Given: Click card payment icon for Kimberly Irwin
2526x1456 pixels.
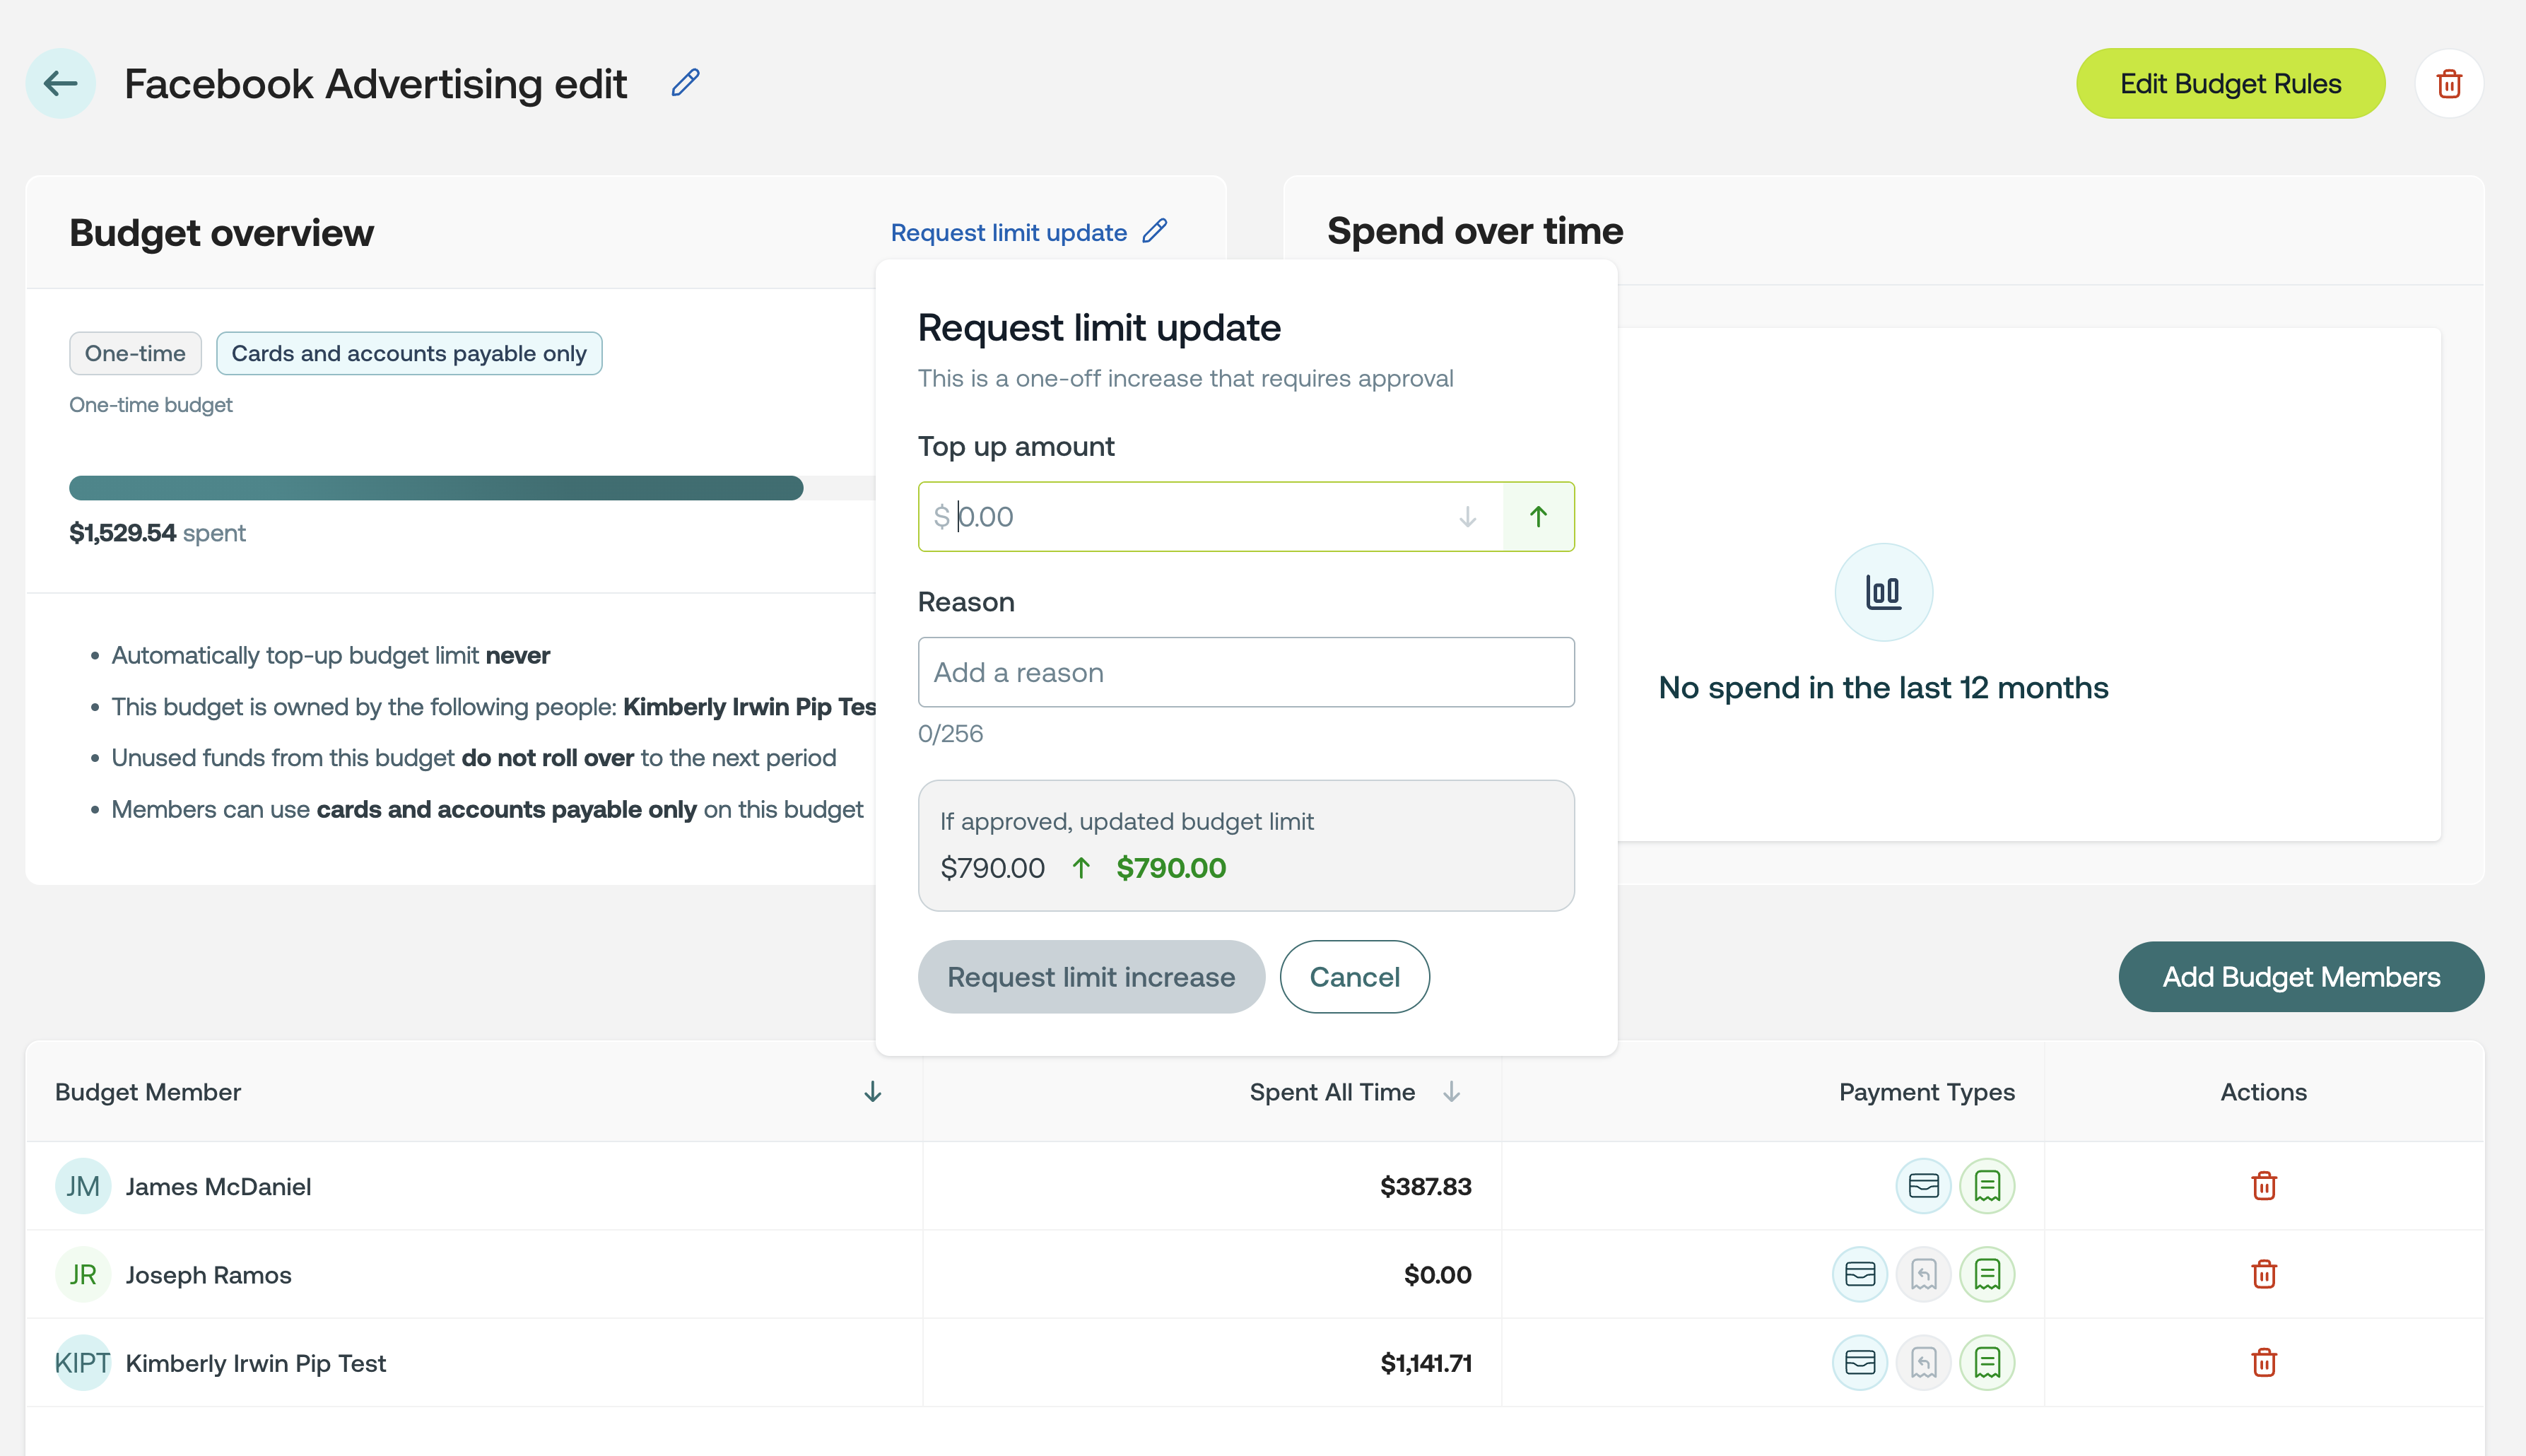Looking at the screenshot, I should pos(1859,1362).
